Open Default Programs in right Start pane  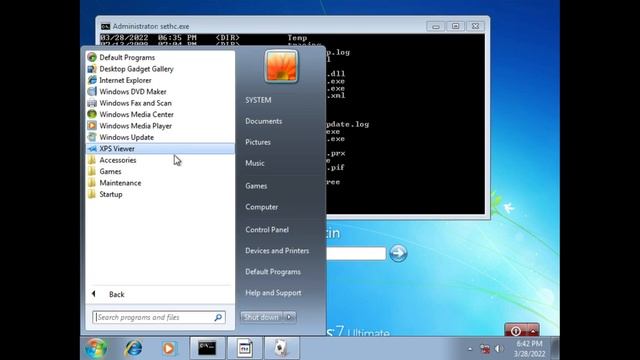[x=273, y=272]
